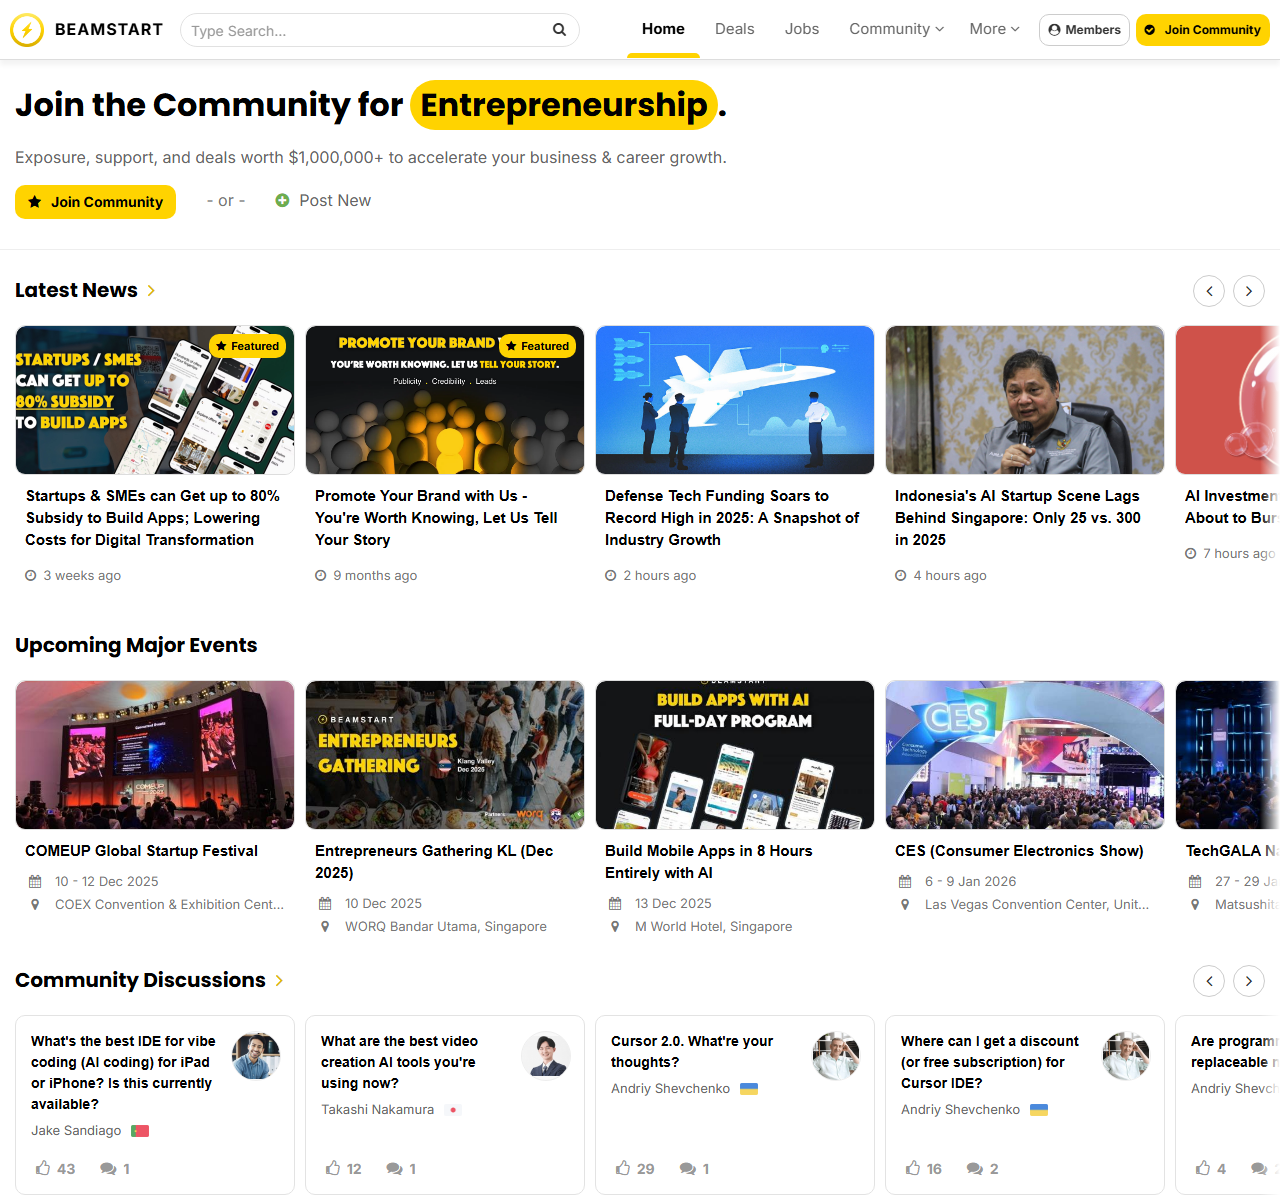The width and height of the screenshot is (1280, 1200).
Task: Open the More dropdown menu
Action: [994, 29]
